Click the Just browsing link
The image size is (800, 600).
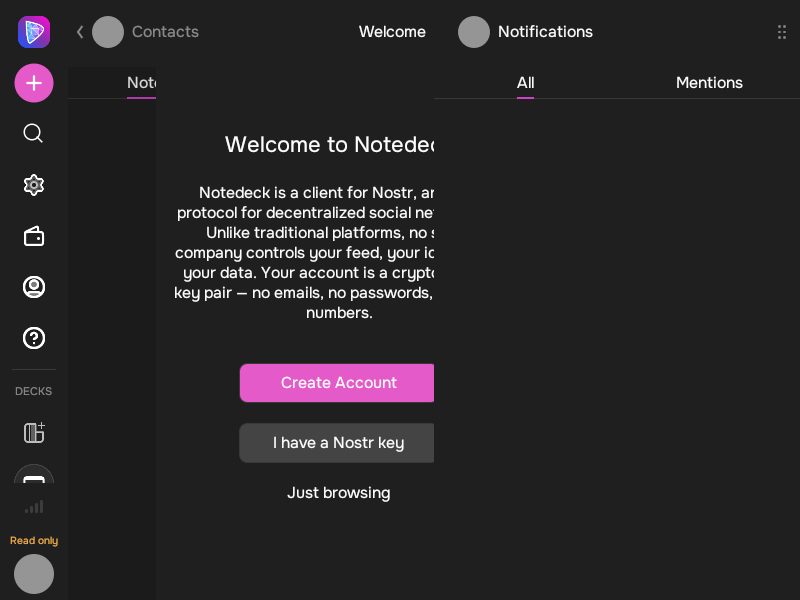pyautogui.click(x=338, y=493)
